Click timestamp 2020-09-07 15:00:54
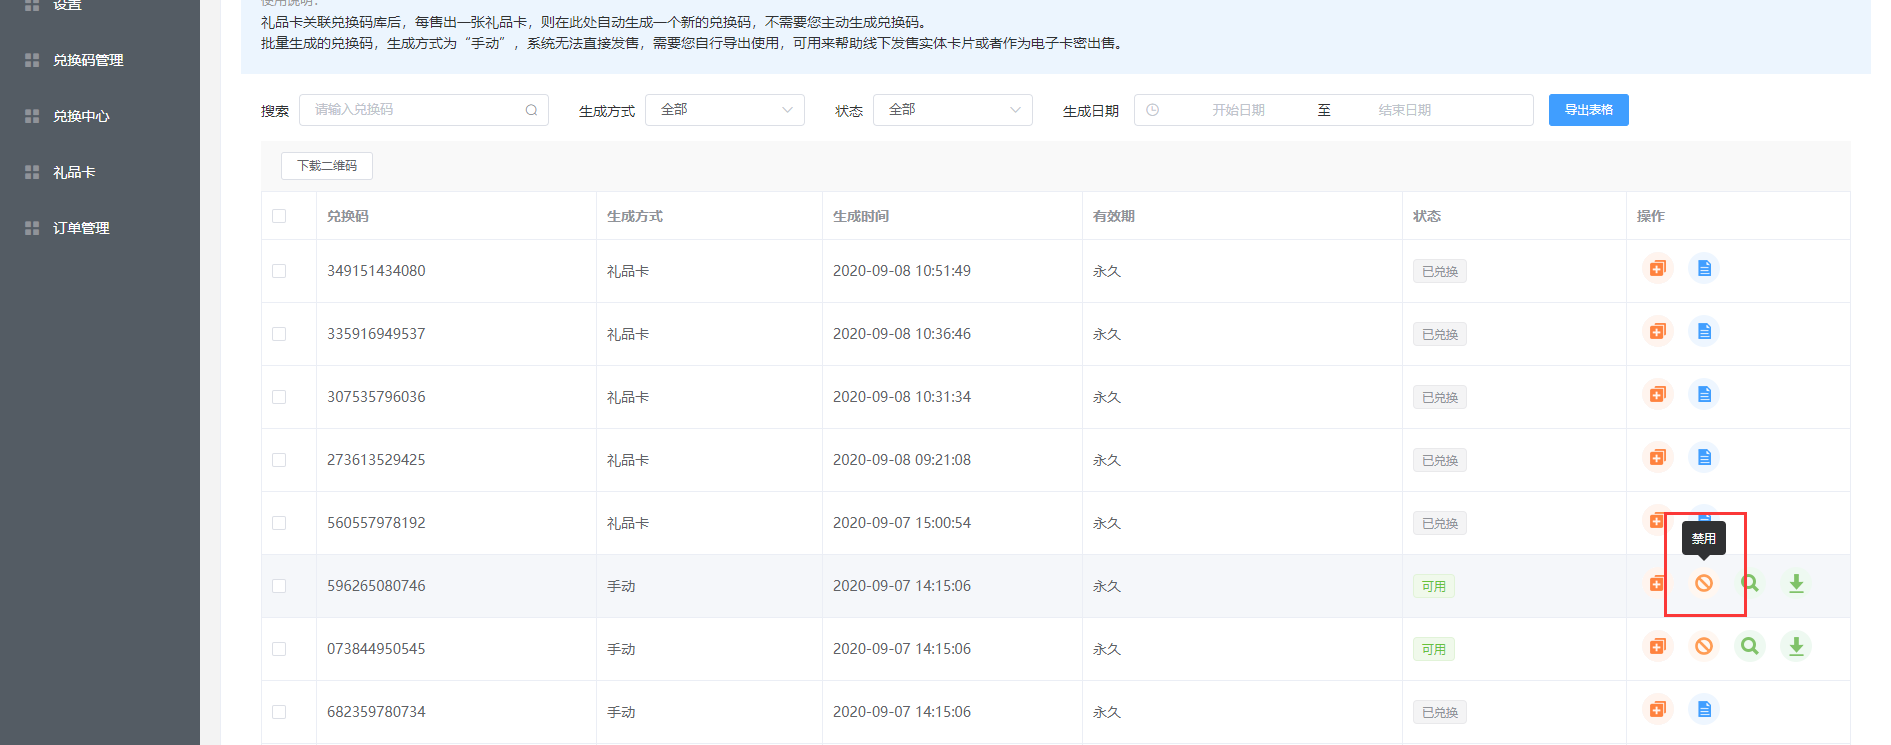Image resolution: width=1891 pixels, height=745 pixels. tap(902, 523)
